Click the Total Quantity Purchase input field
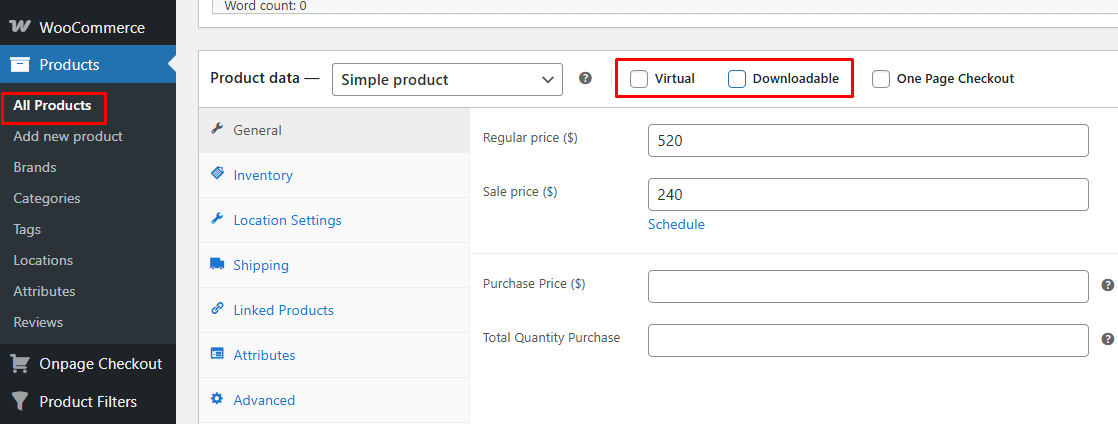This screenshot has height=424, width=1118. (868, 340)
